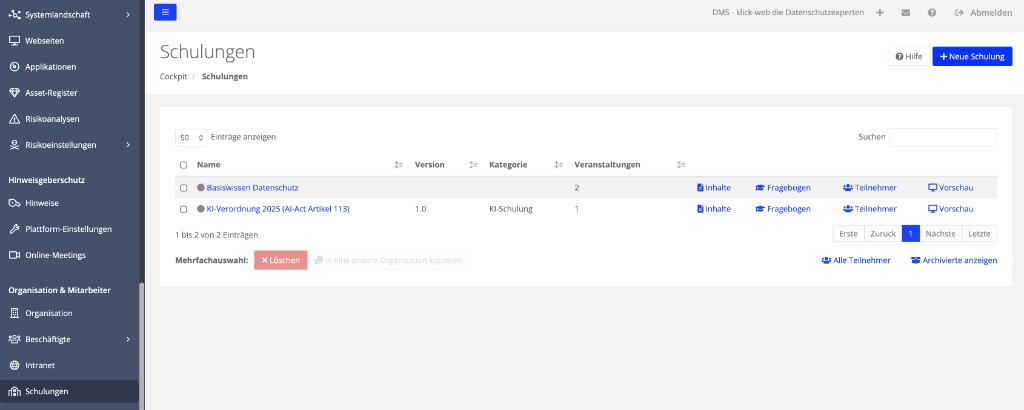Click the status dot beside Basiswissen Datenschutz
Image resolution: width=1024 pixels, height=410 pixels.
click(200, 187)
